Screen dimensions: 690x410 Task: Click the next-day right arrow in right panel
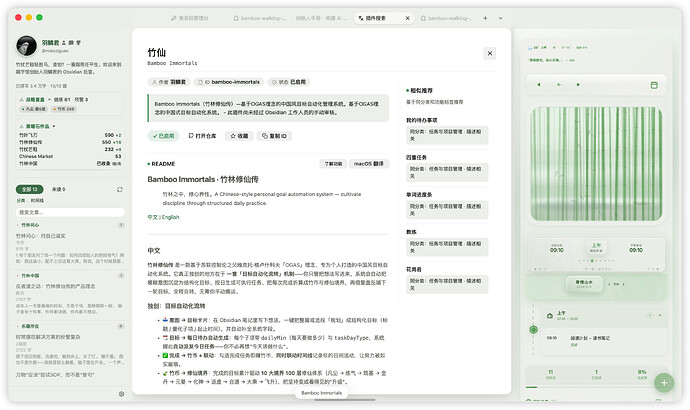pos(578,84)
